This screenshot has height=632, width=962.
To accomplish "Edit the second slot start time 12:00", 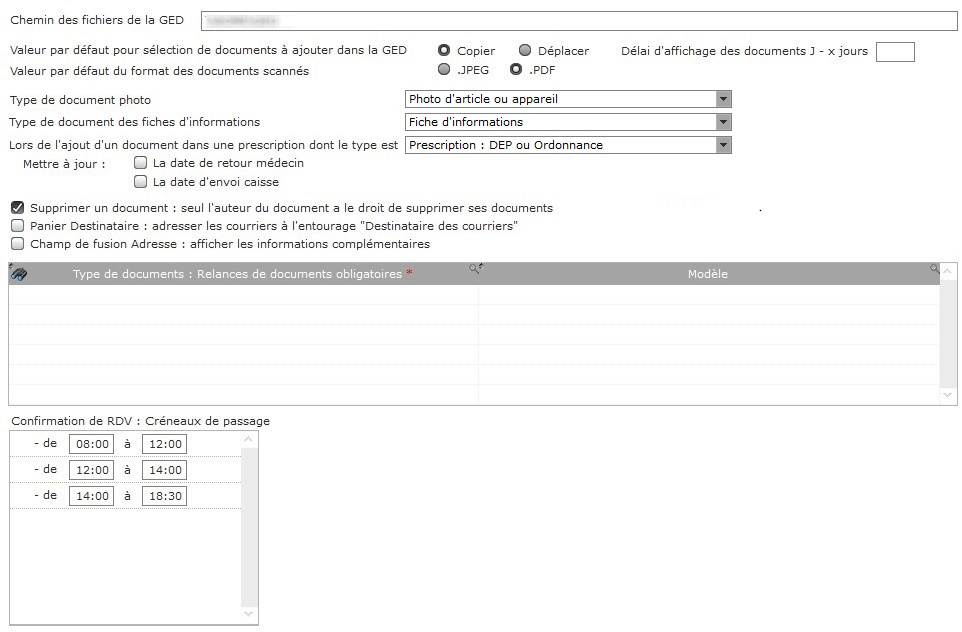I will click(91, 470).
